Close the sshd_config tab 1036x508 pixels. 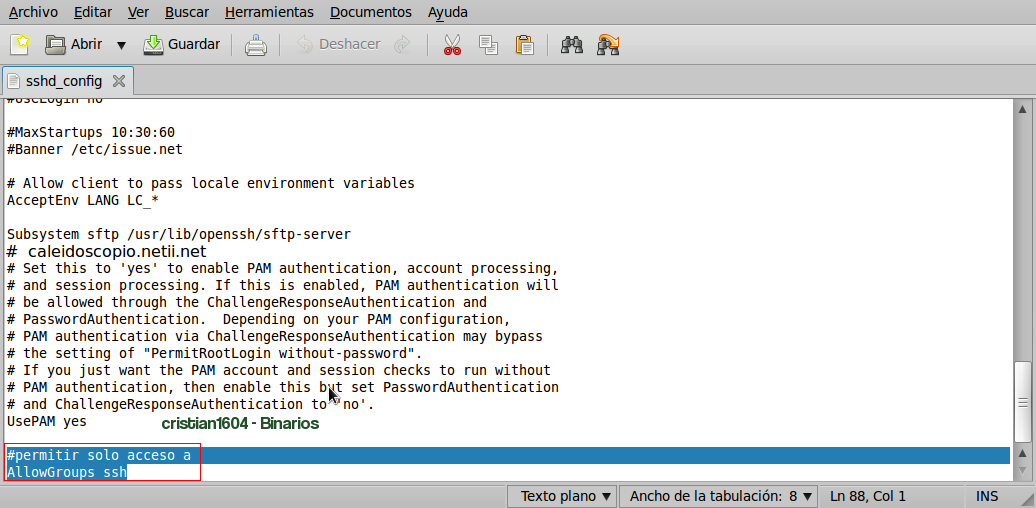119,81
